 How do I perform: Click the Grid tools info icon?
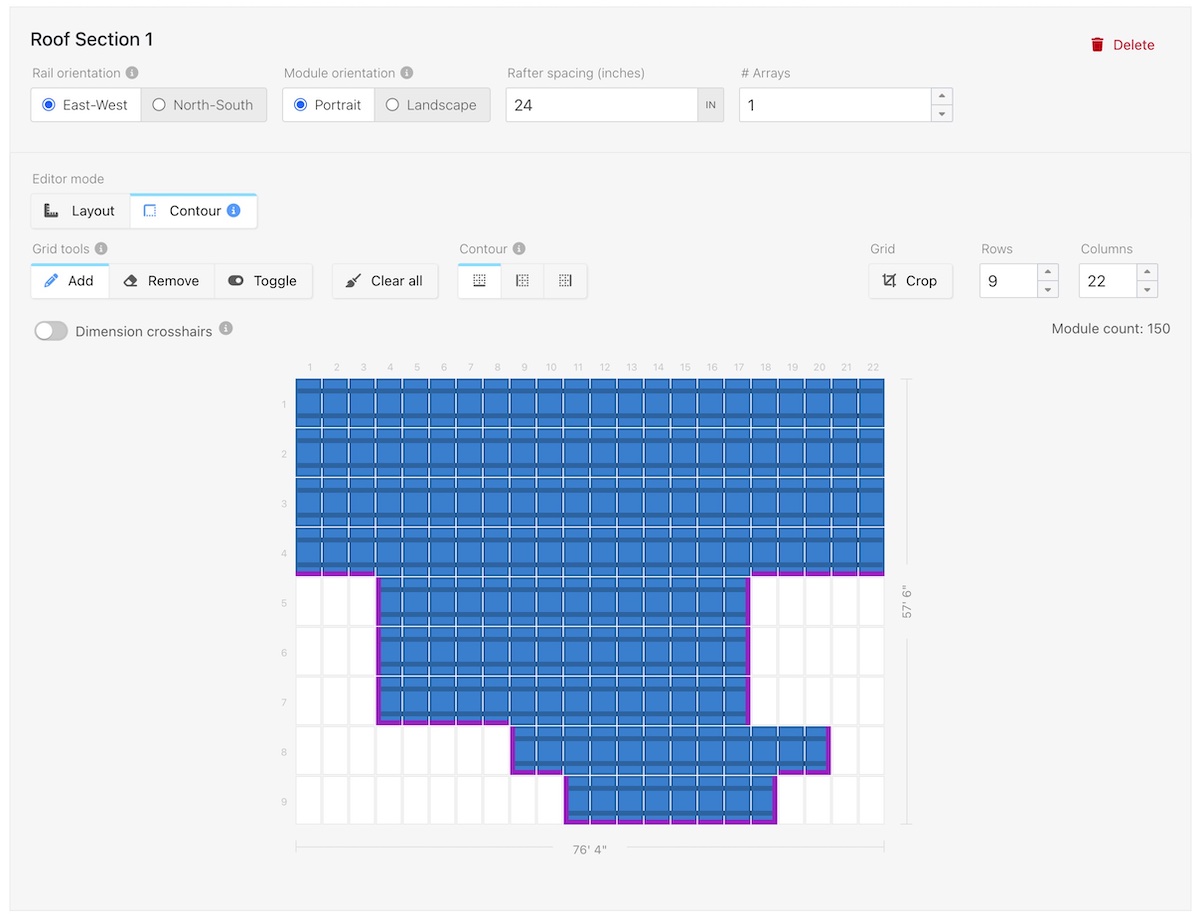[x=101, y=249]
